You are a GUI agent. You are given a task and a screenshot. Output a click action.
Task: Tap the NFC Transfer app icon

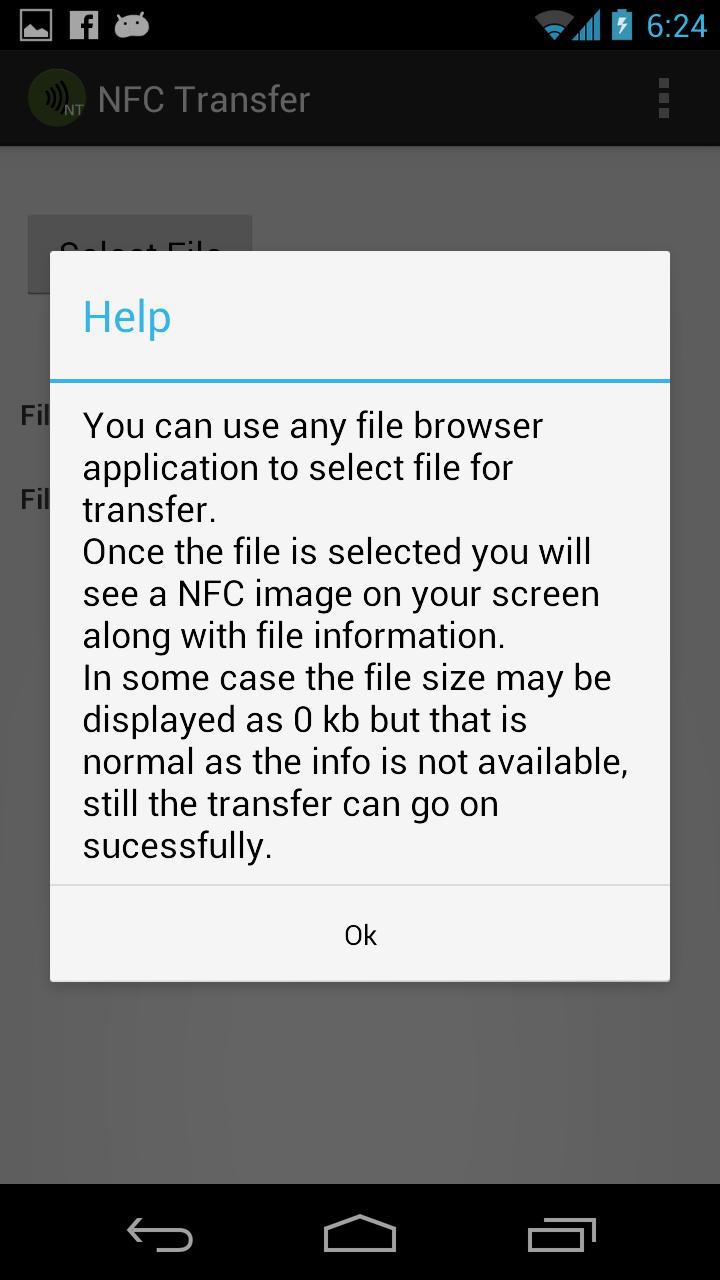click(x=57, y=98)
